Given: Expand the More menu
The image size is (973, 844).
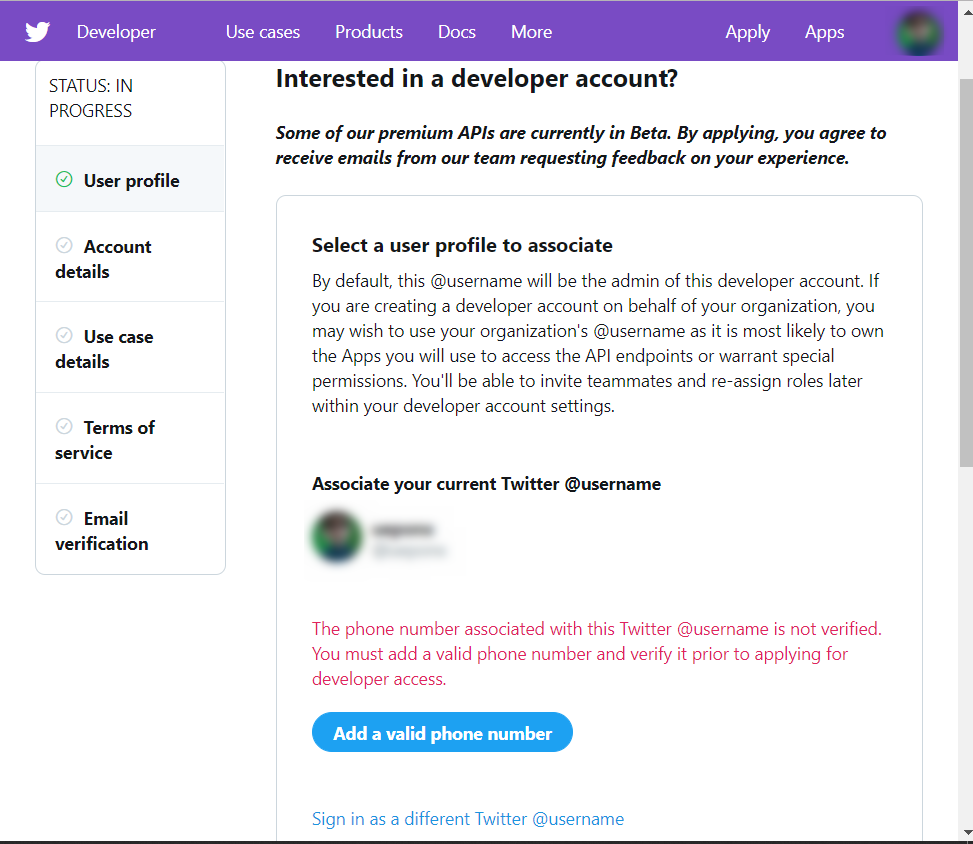Looking at the screenshot, I should 531,32.
